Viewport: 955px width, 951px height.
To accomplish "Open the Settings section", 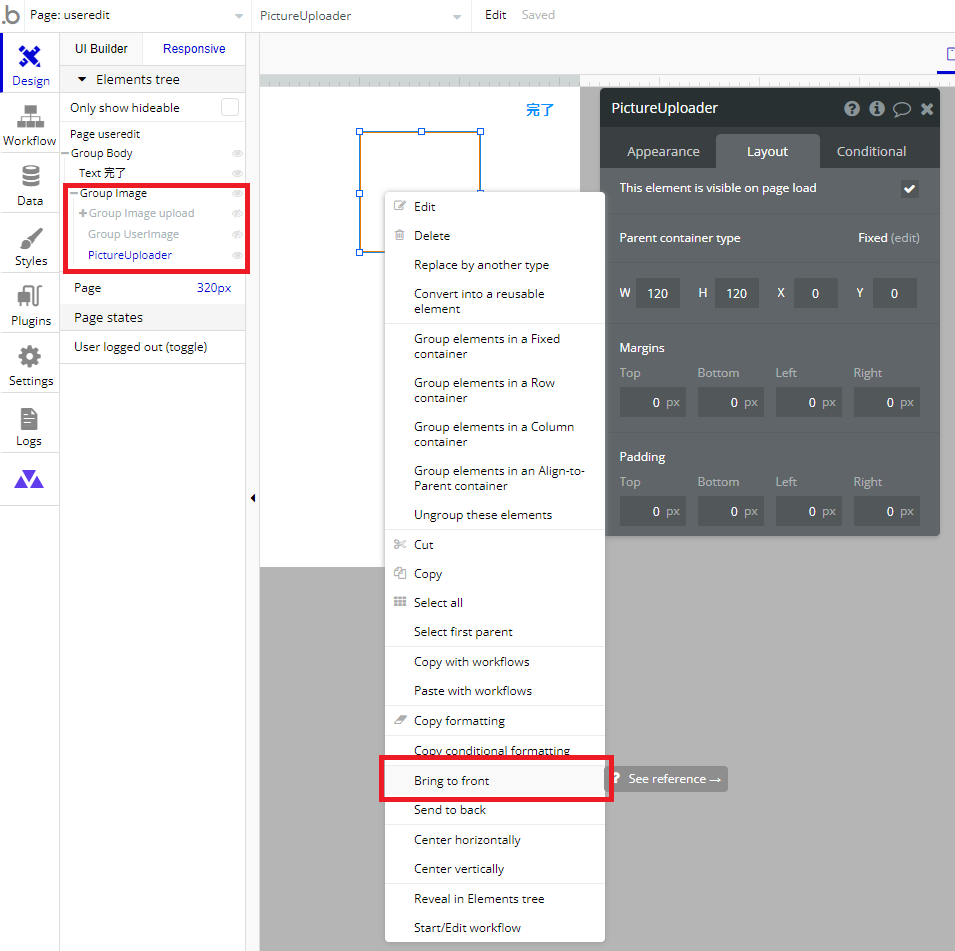I will tap(30, 366).
